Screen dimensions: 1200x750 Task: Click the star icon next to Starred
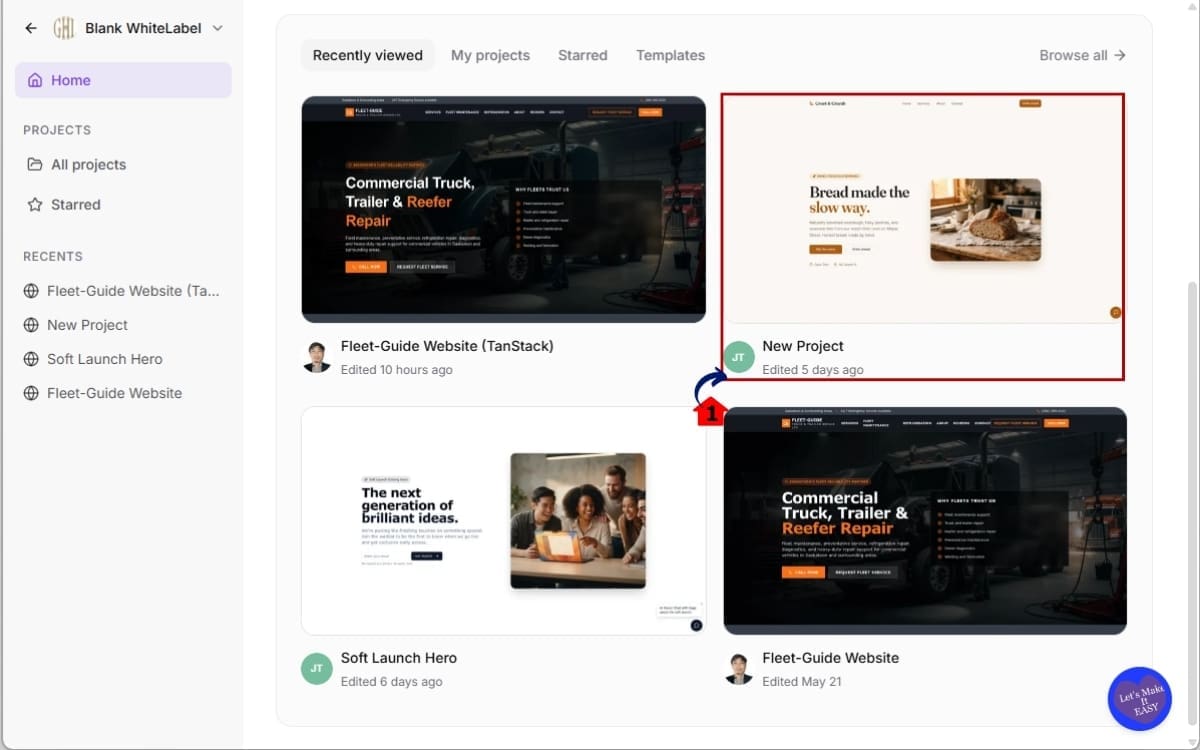[x=35, y=204]
